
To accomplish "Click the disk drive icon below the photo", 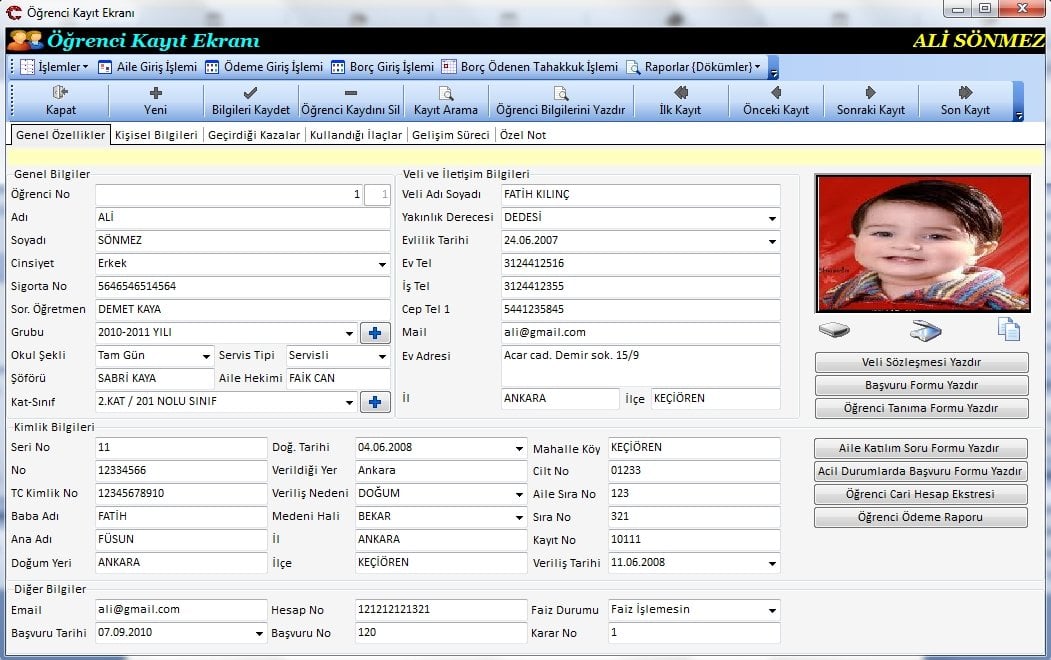I will pos(834,330).
